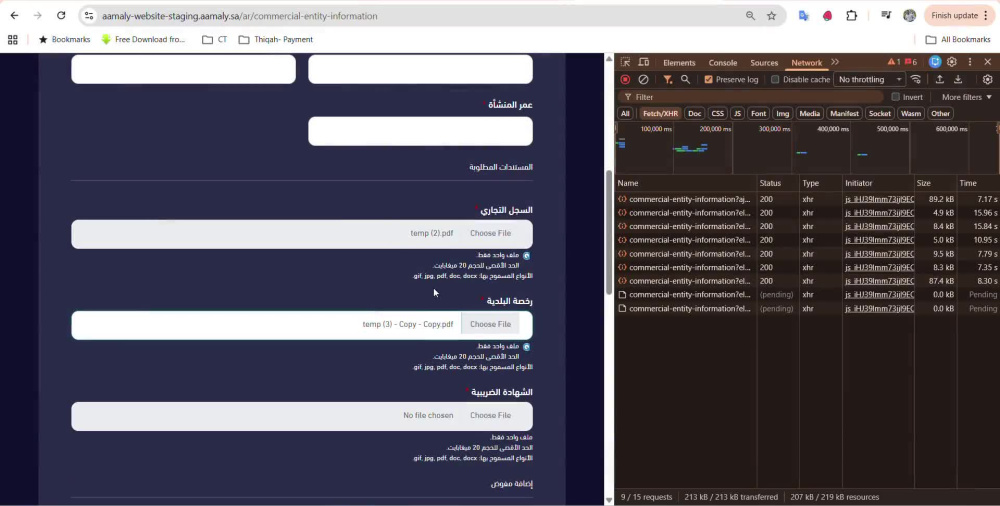Screen dimensions: 1000x506
Task: Toggle the Wasm filter chip
Action: coord(911,114)
